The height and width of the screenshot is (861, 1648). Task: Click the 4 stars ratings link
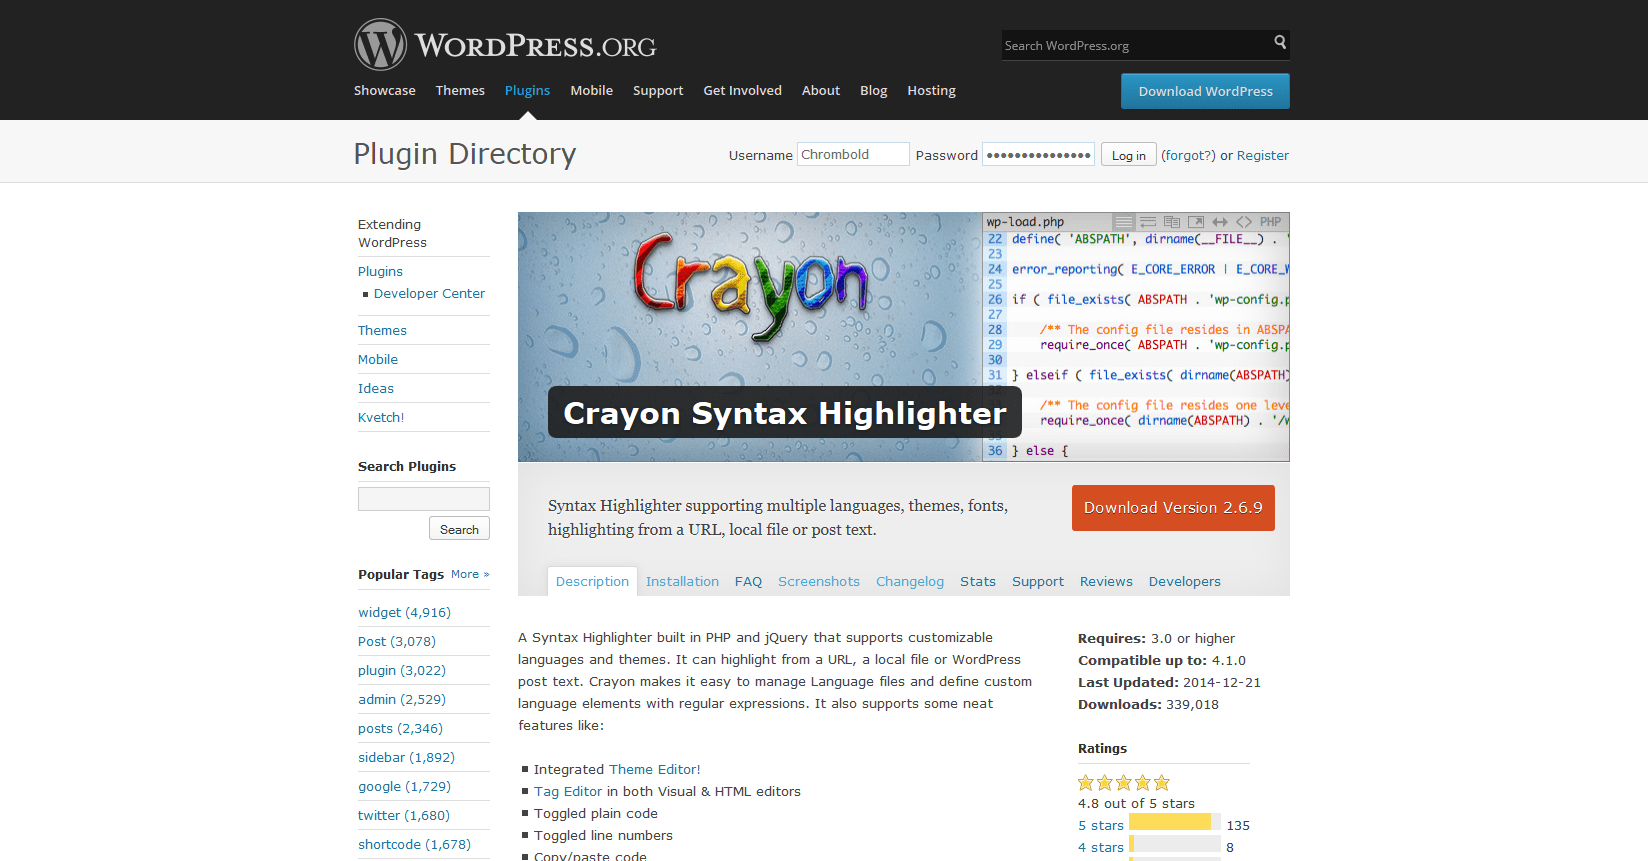pos(1101,848)
